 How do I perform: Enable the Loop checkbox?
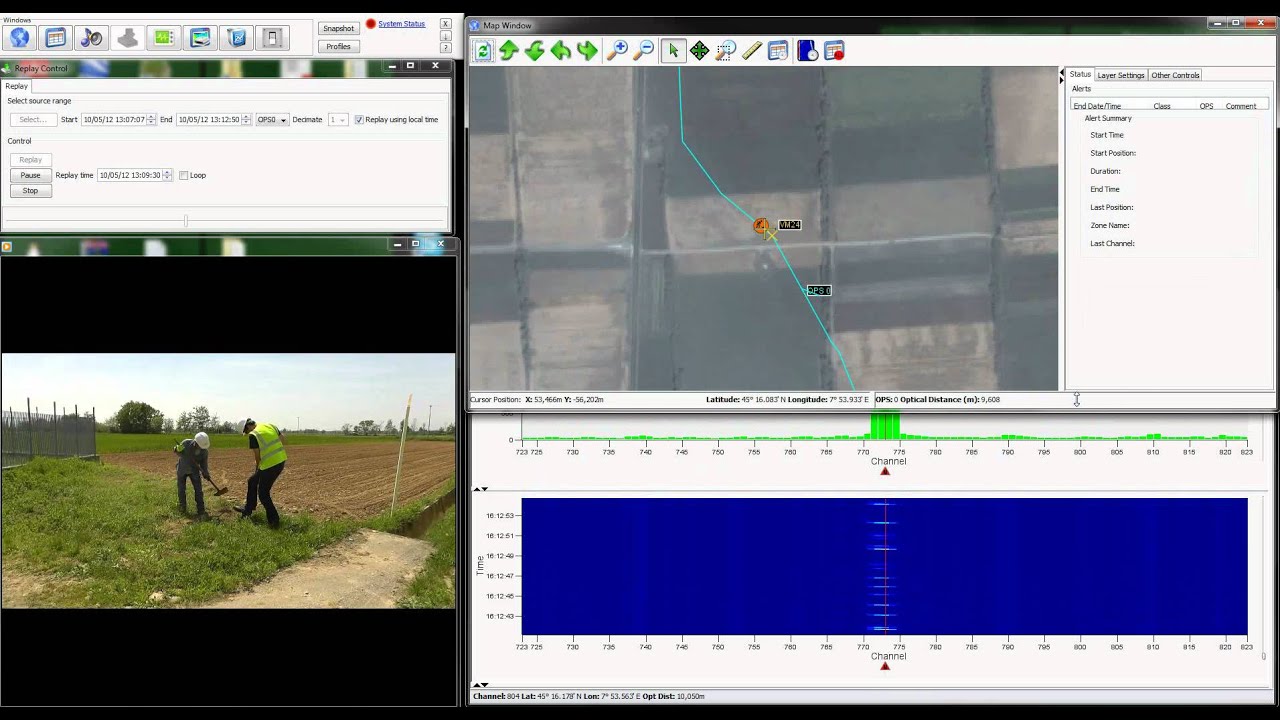click(183, 175)
